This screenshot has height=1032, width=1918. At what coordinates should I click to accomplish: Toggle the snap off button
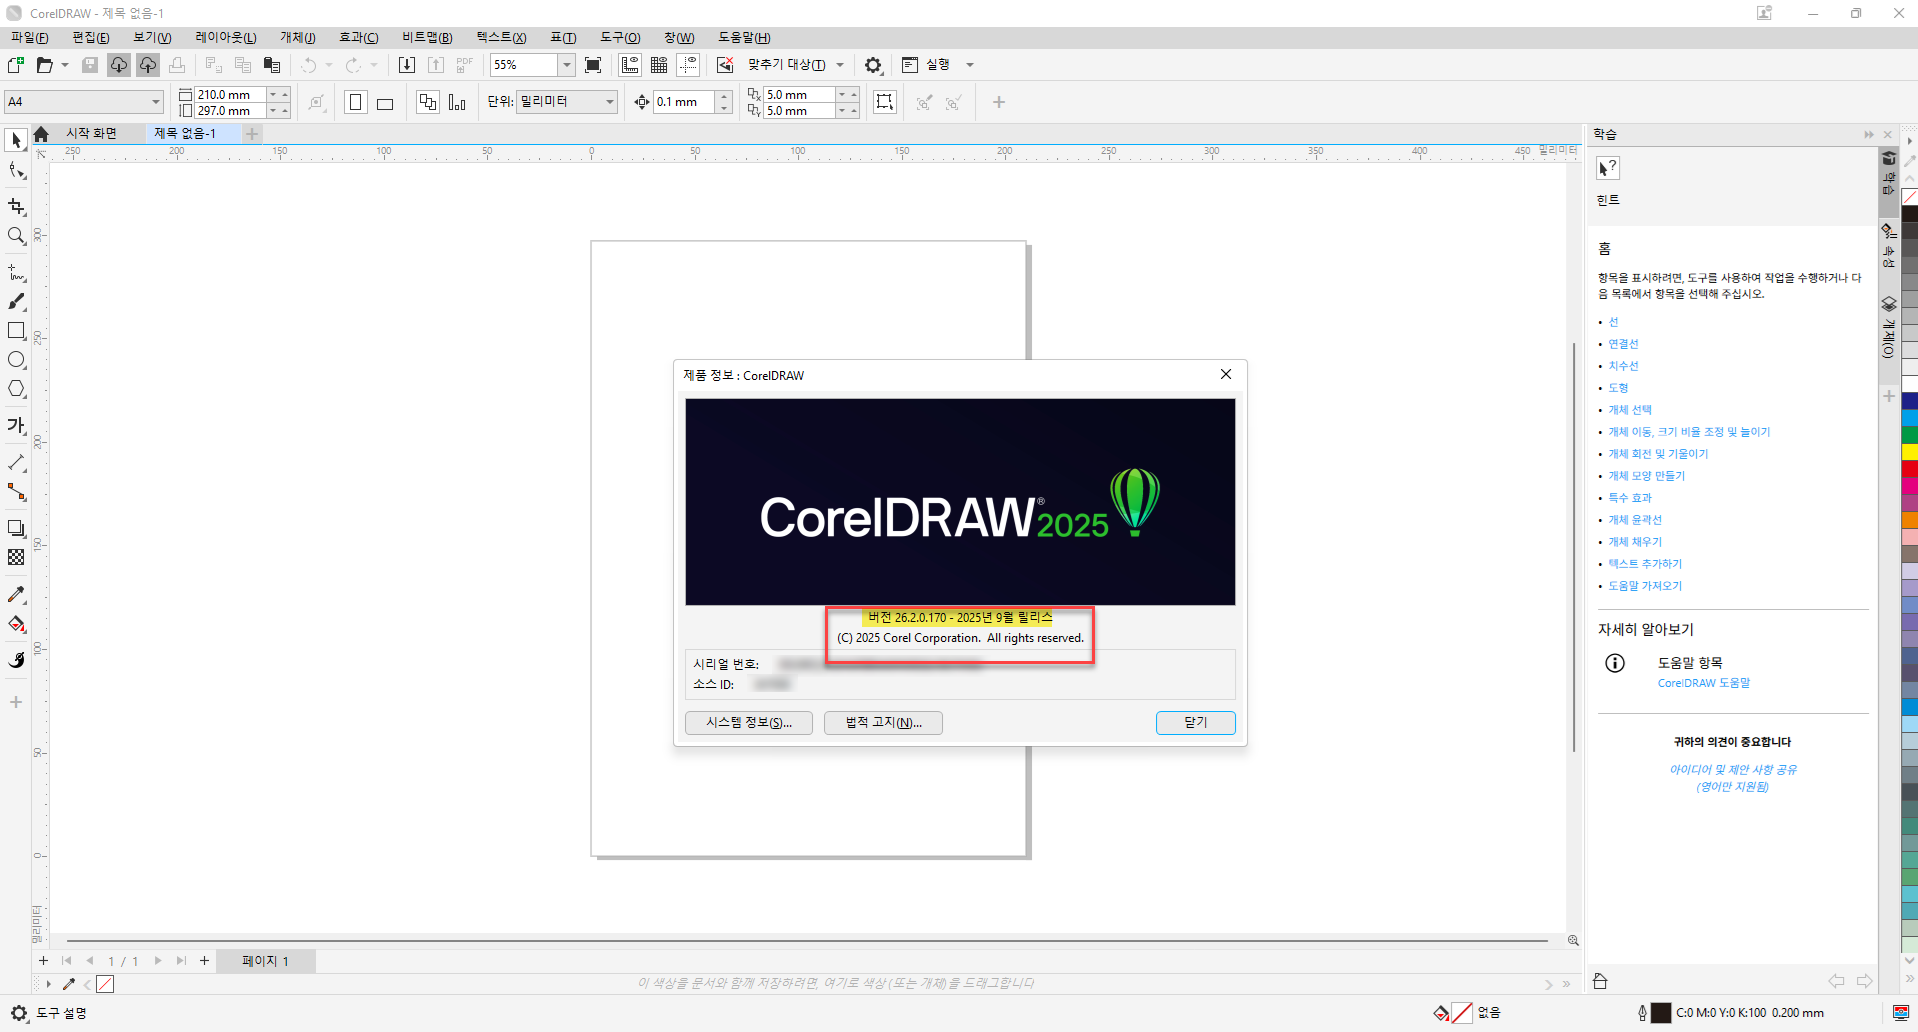coord(725,65)
